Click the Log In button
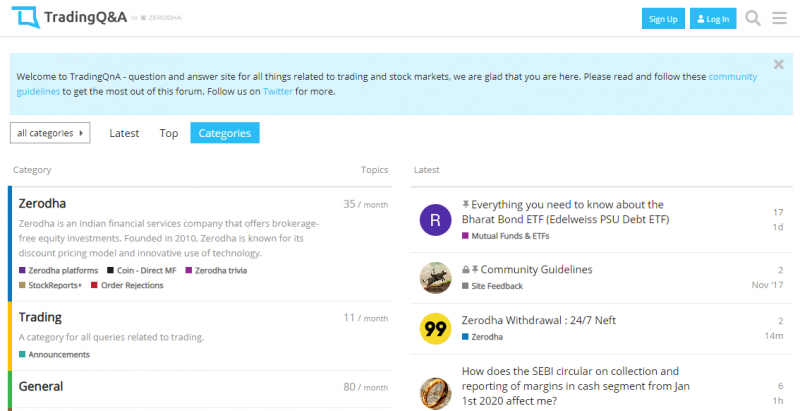 (x=713, y=19)
